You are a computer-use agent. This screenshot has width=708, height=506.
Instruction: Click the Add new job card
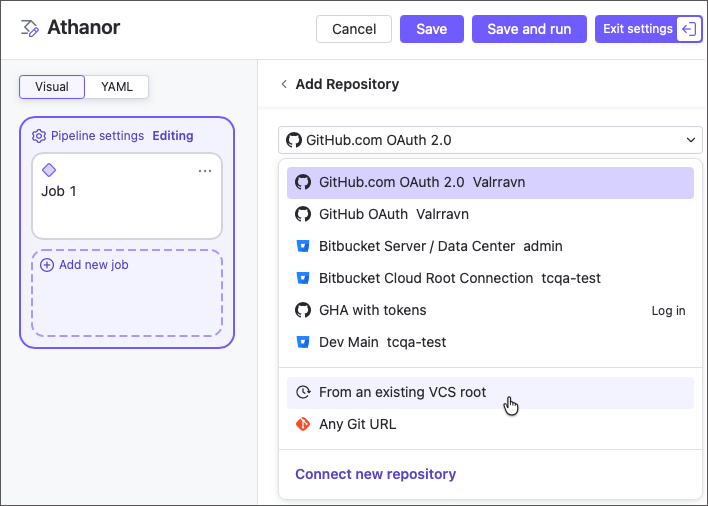click(x=127, y=293)
